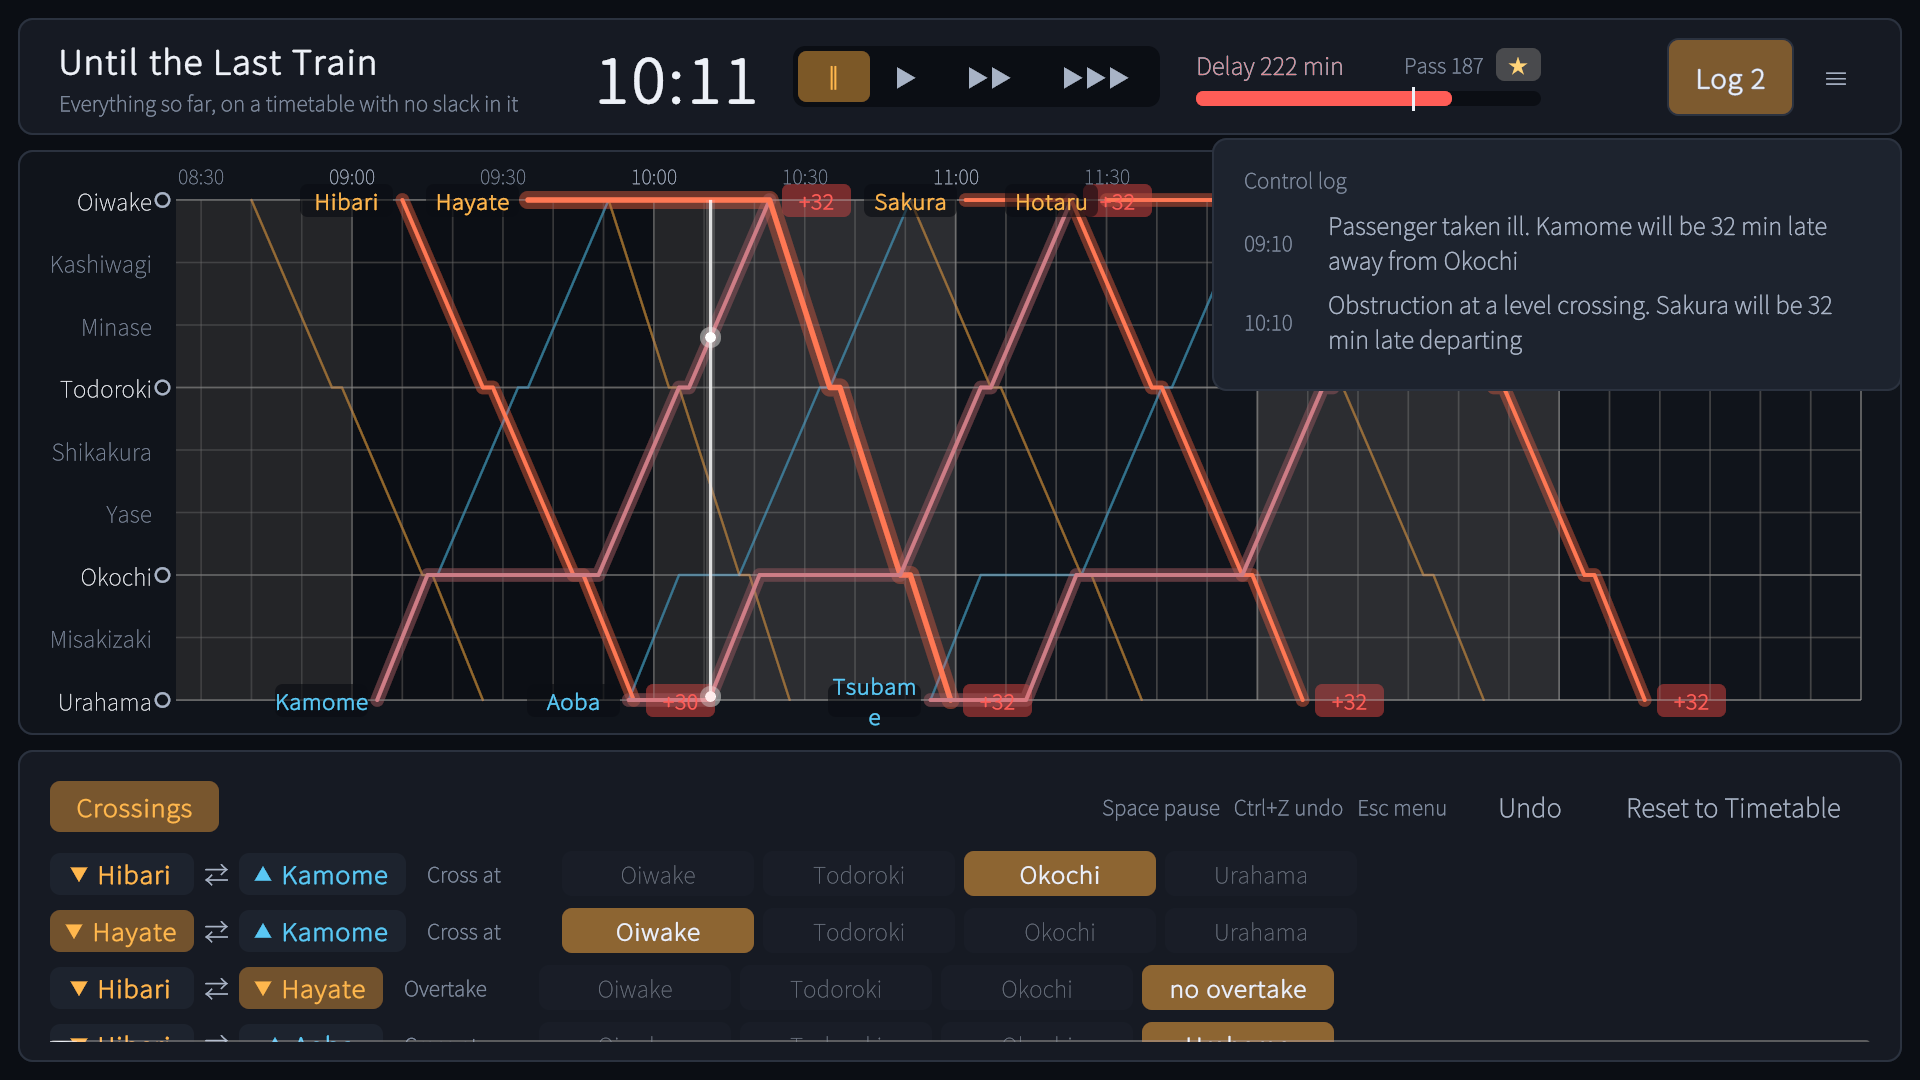The height and width of the screenshot is (1080, 1920).
Task: Set triple fast-forward speed
Action: pos(1095,77)
